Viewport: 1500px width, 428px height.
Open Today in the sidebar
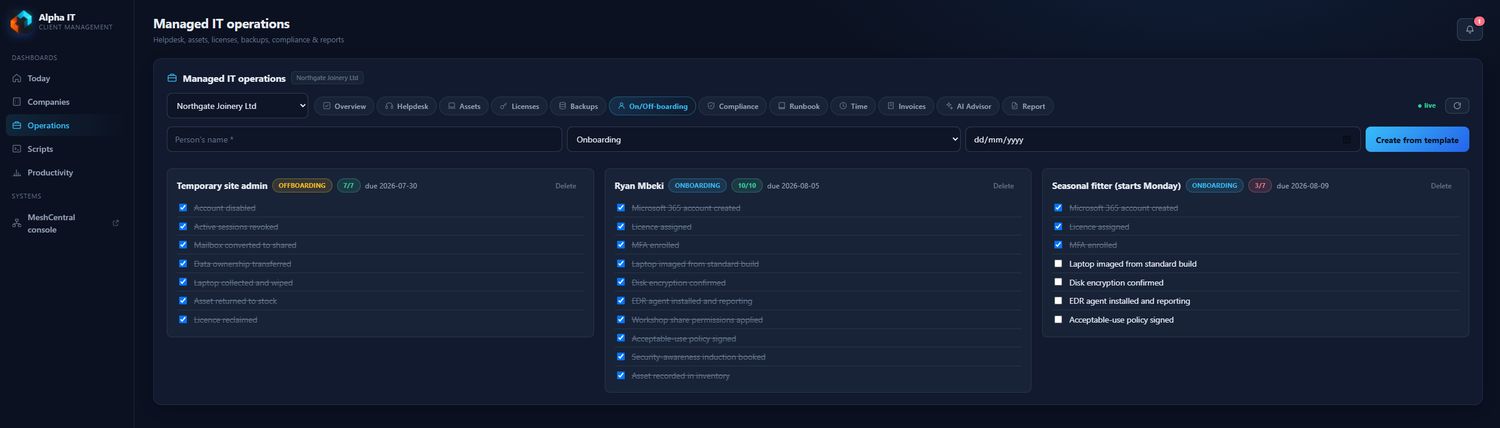[x=66, y=78]
